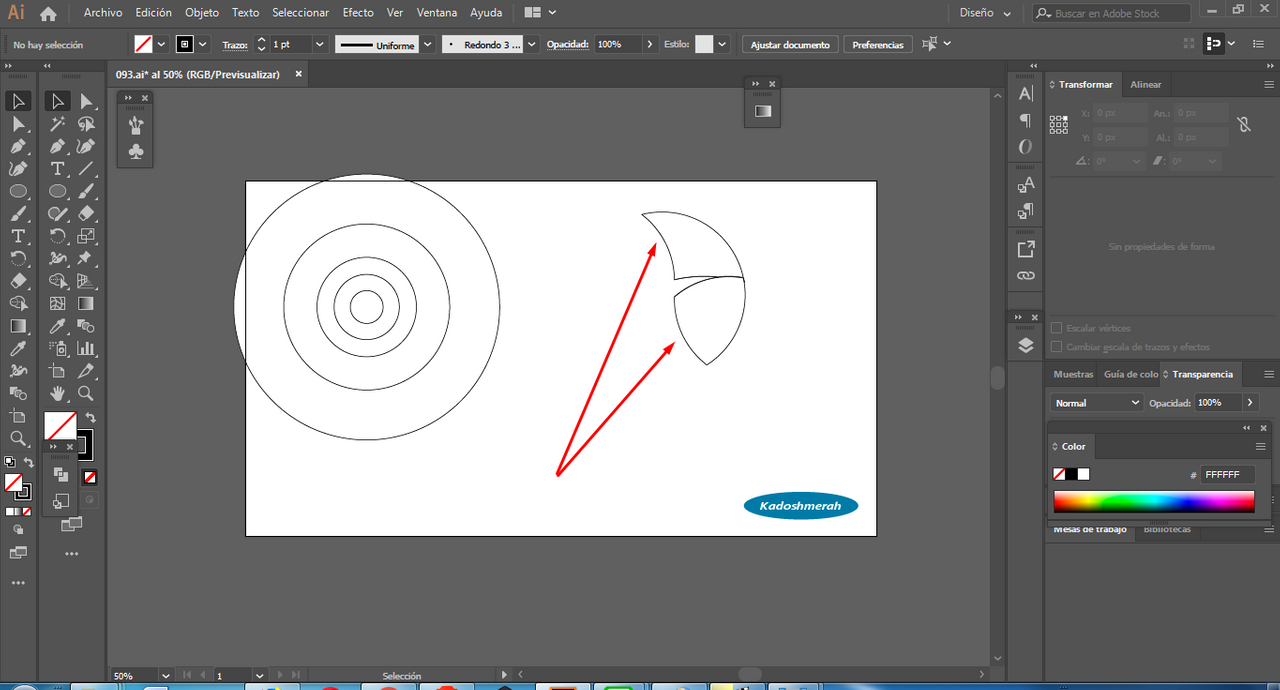The width and height of the screenshot is (1280, 690).
Task: Select the Lasso tool
Action: point(86,124)
